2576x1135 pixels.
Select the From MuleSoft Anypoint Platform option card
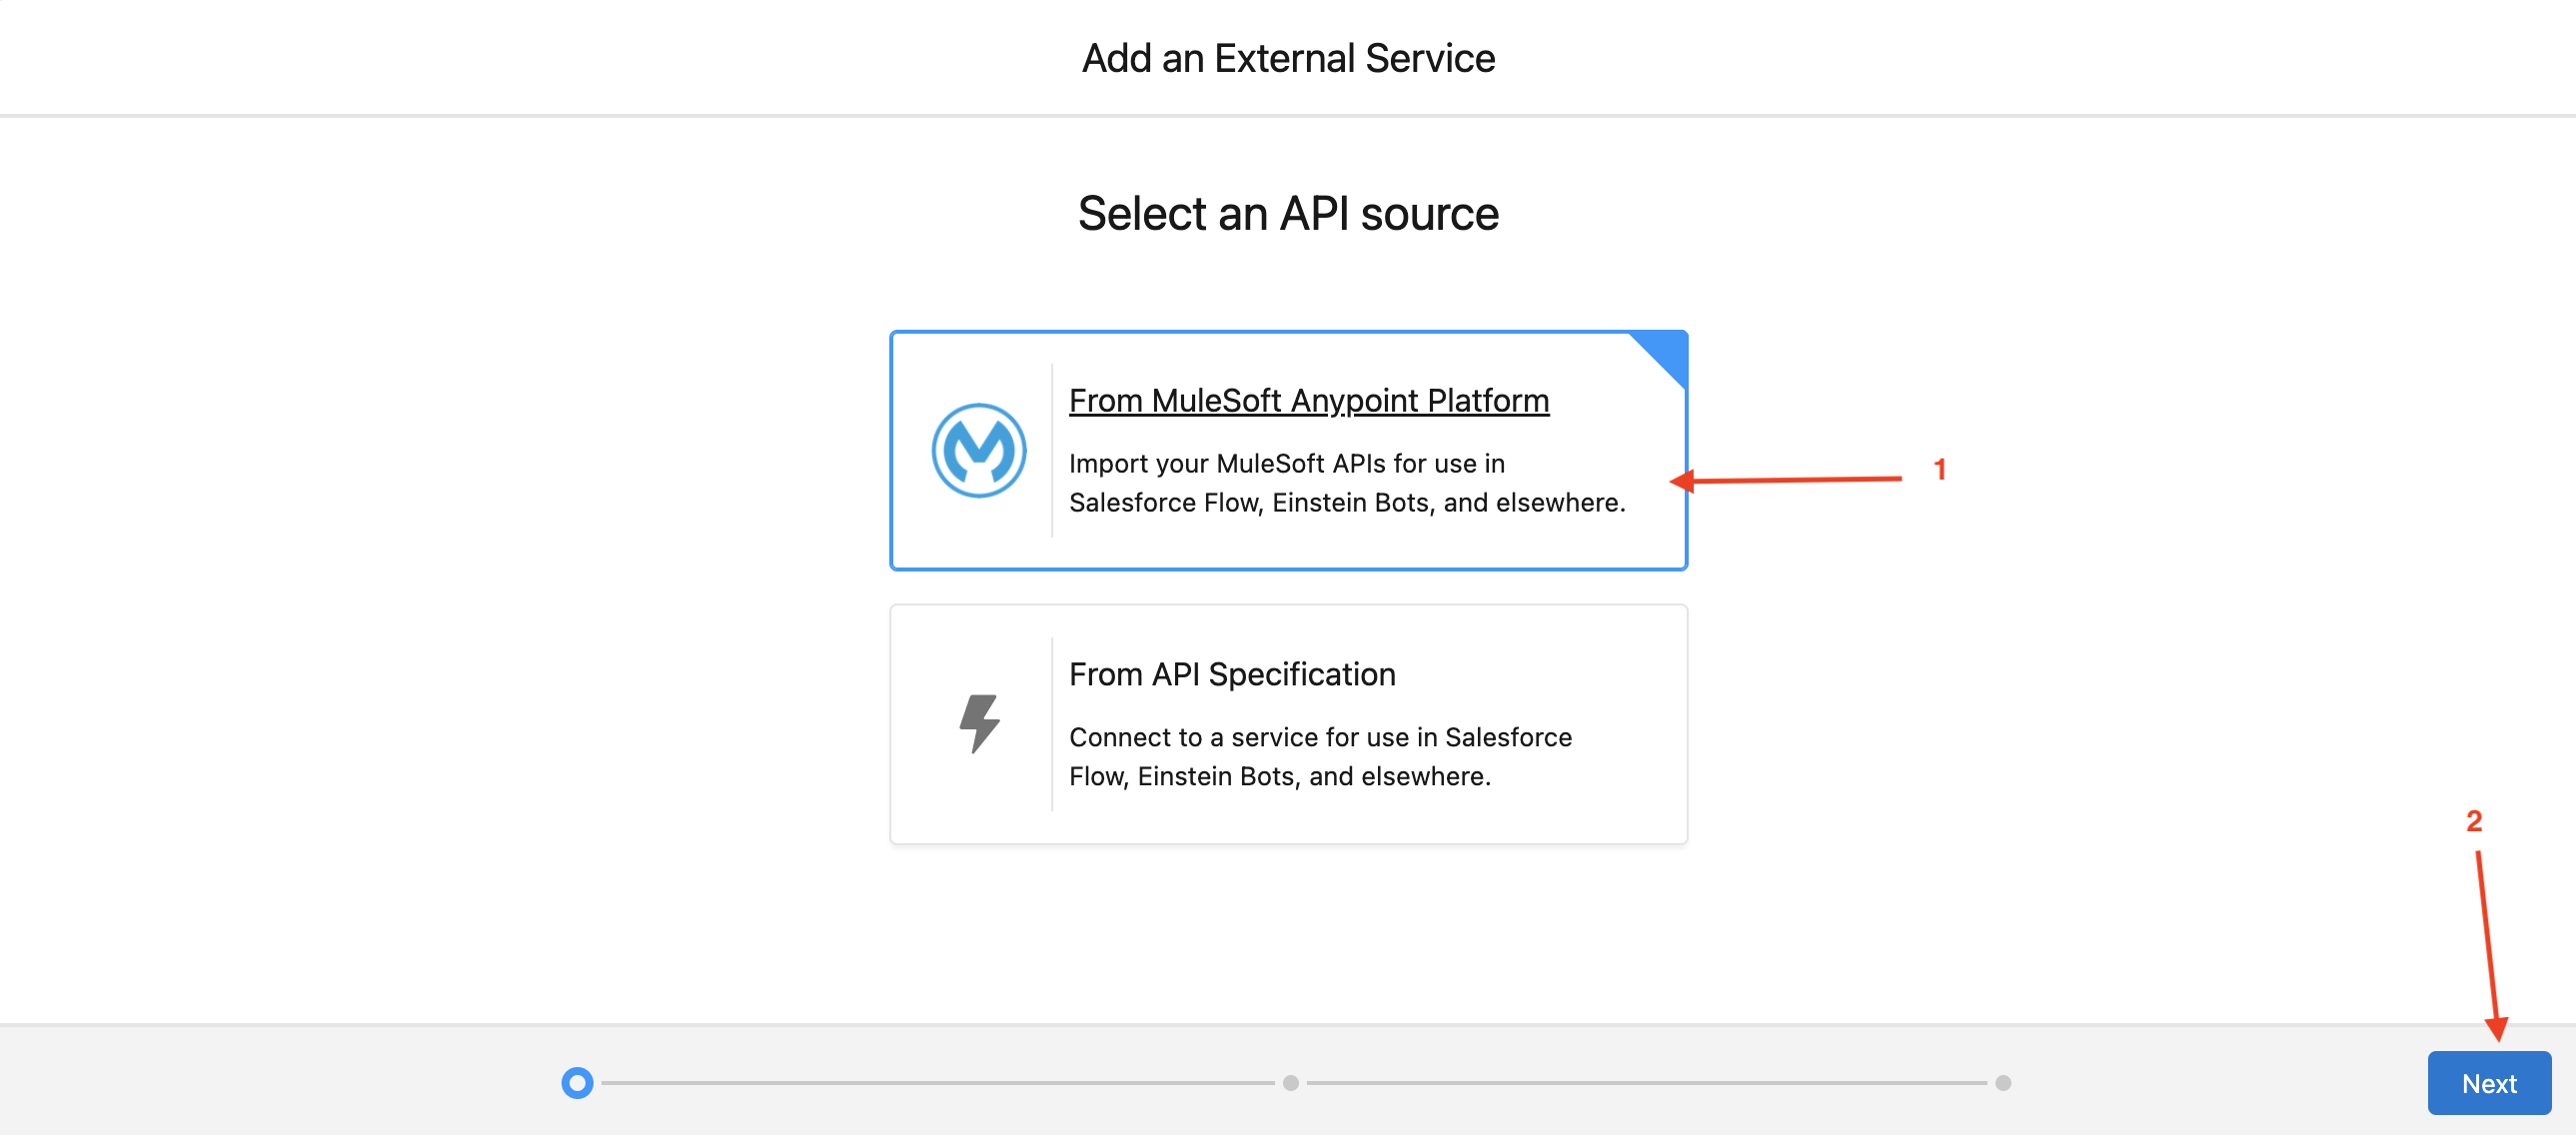[x=1288, y=450]
